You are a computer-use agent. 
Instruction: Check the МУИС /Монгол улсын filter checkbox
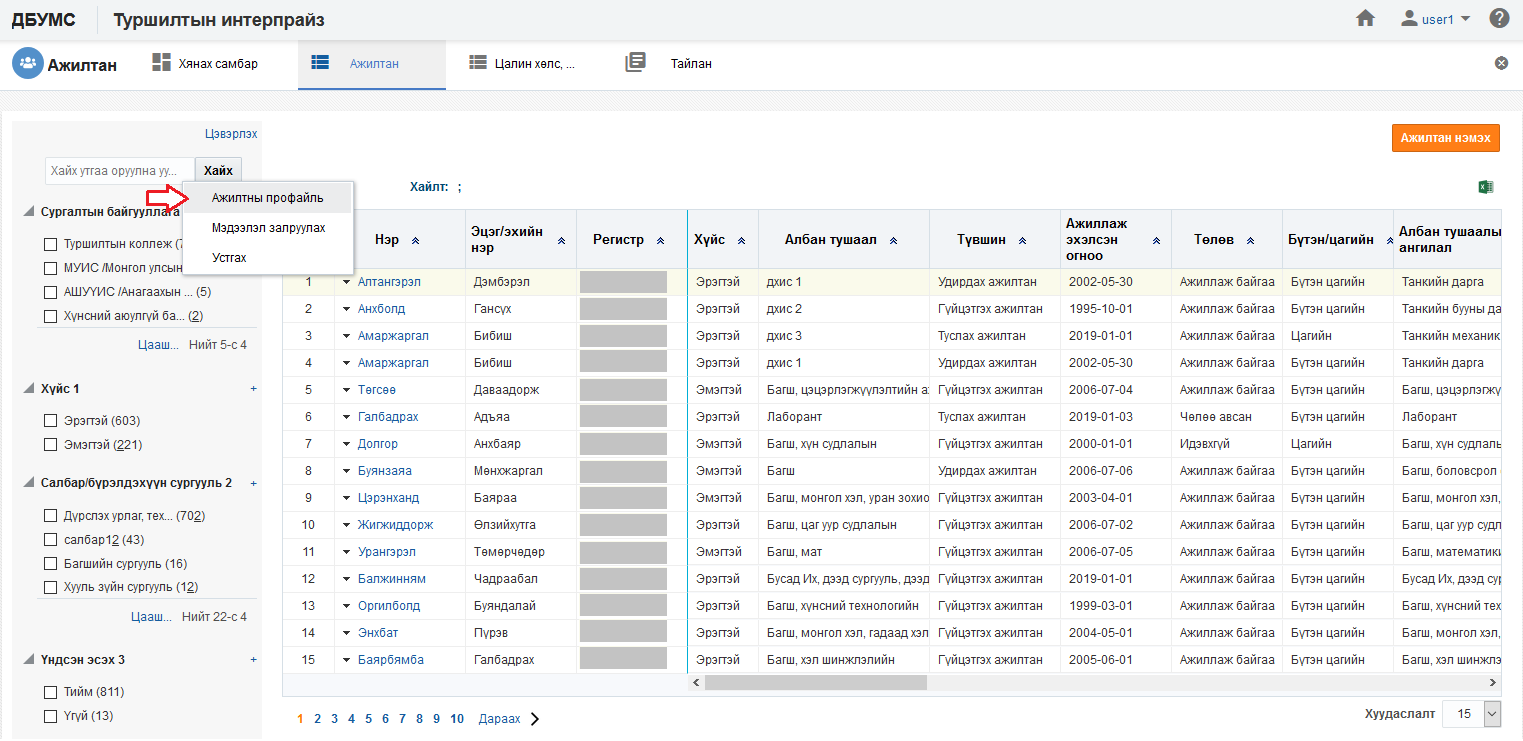50,268
